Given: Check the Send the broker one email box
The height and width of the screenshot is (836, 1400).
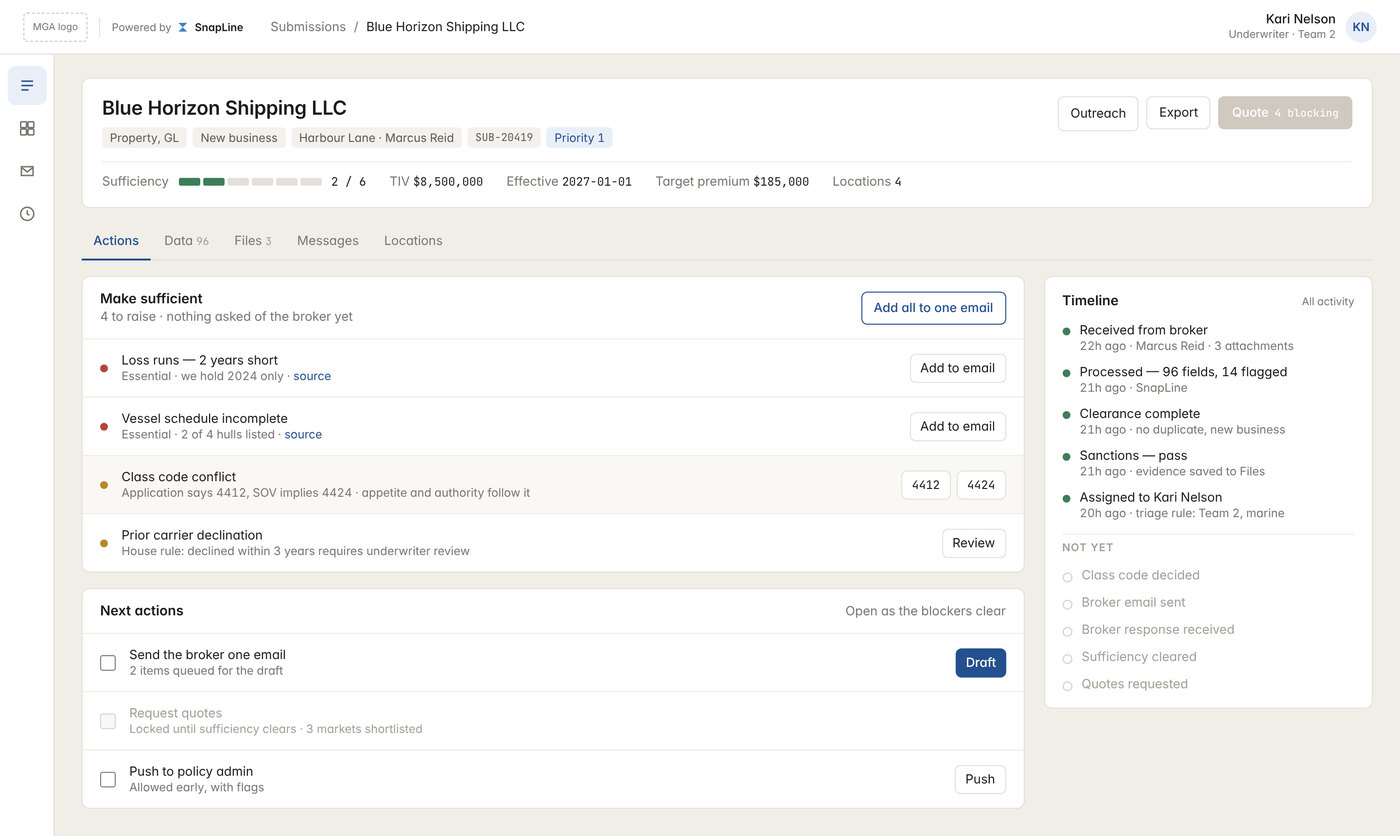Looking at the screenshot, I should [108, 663].
